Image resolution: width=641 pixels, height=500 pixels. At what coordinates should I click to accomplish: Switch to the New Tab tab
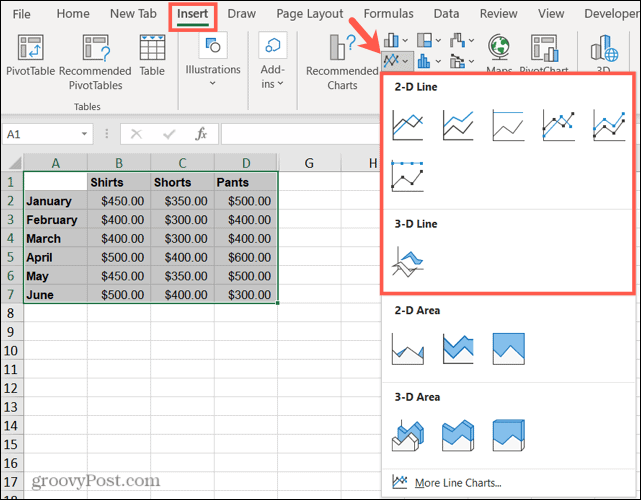point(133,14)
